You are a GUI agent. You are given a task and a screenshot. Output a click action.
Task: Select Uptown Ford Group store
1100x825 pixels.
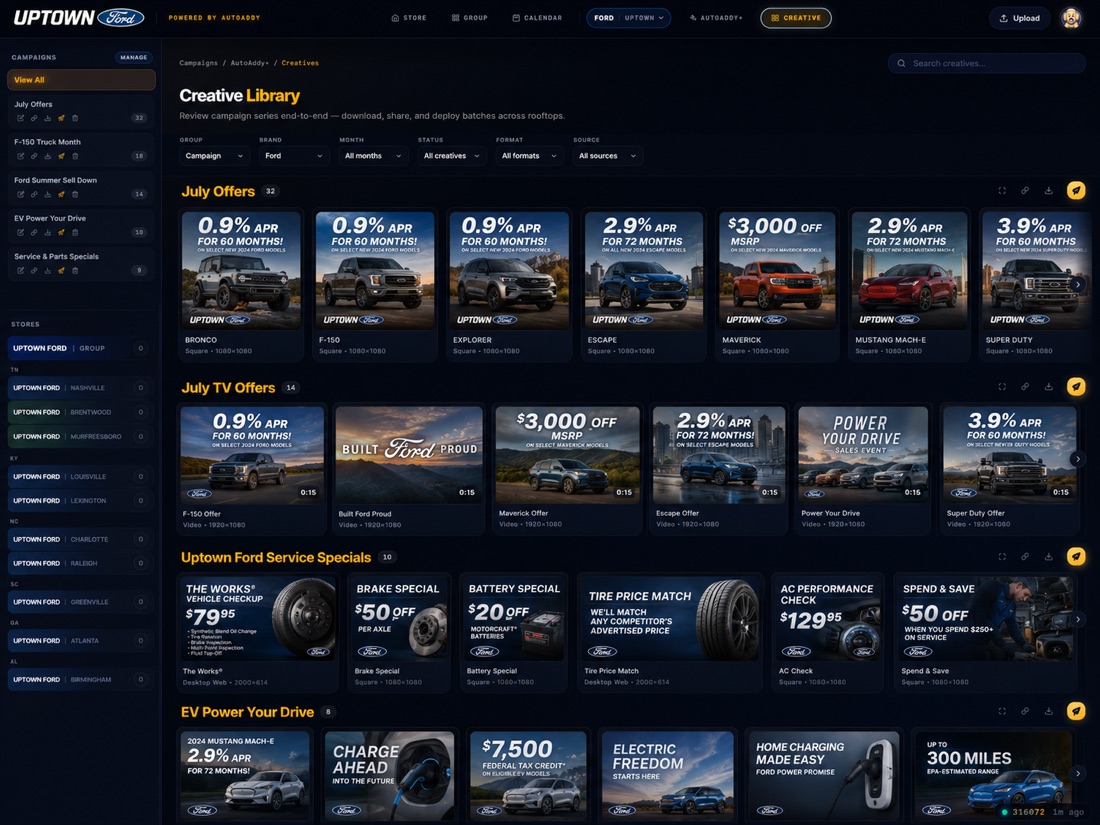tap(81, 348)
